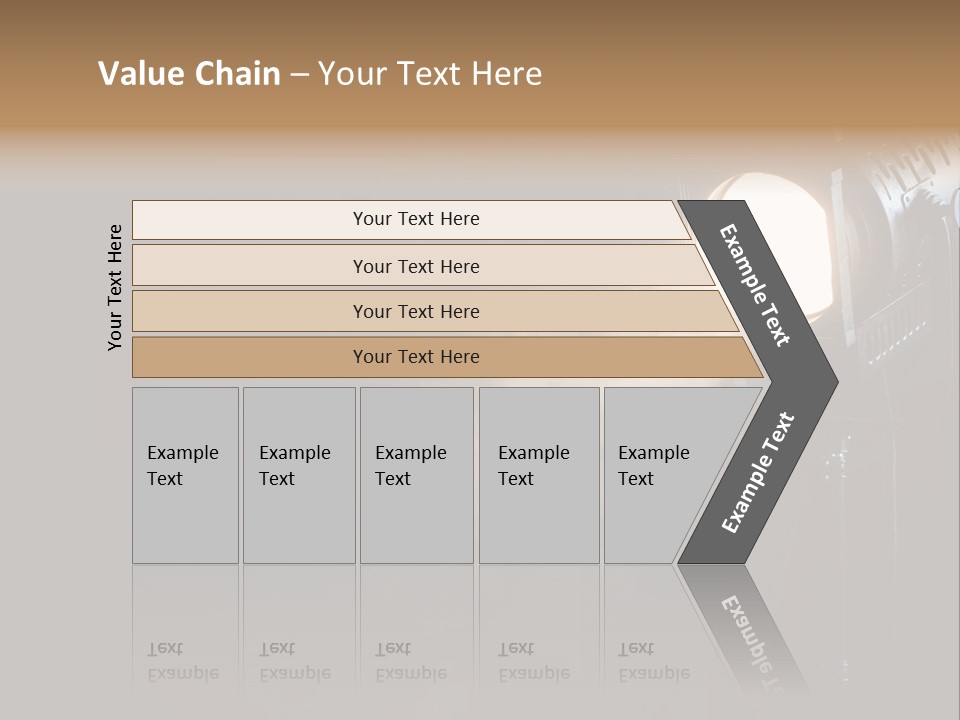This screenshot has width=960, height=720.
Task: Click the mirrored reflection under the fifth box
Action: tap(655, 660)
